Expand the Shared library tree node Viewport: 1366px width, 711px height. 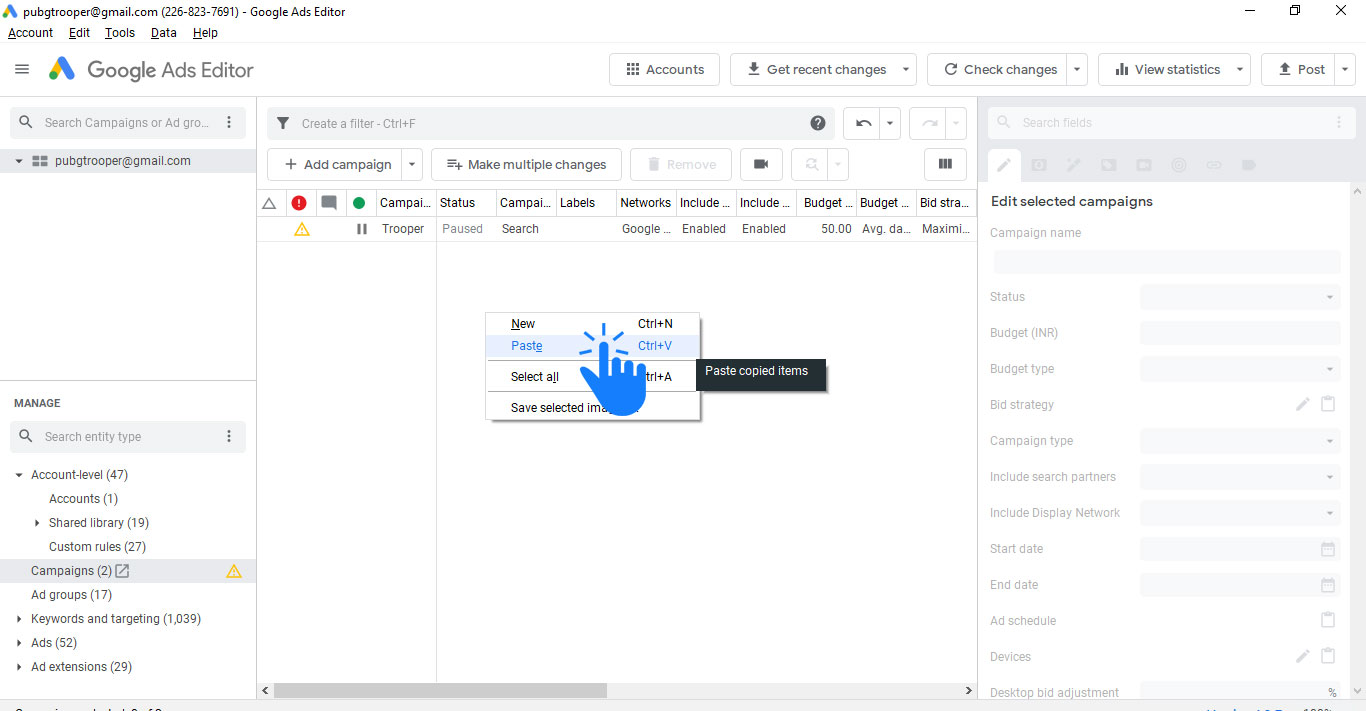pyautogui.click(x=37, y=523)
